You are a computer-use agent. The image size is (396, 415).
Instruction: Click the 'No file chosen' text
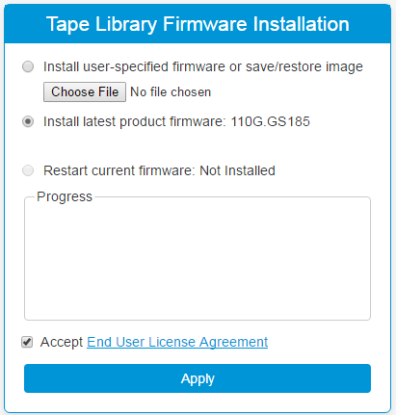click(x=171, y=92)
